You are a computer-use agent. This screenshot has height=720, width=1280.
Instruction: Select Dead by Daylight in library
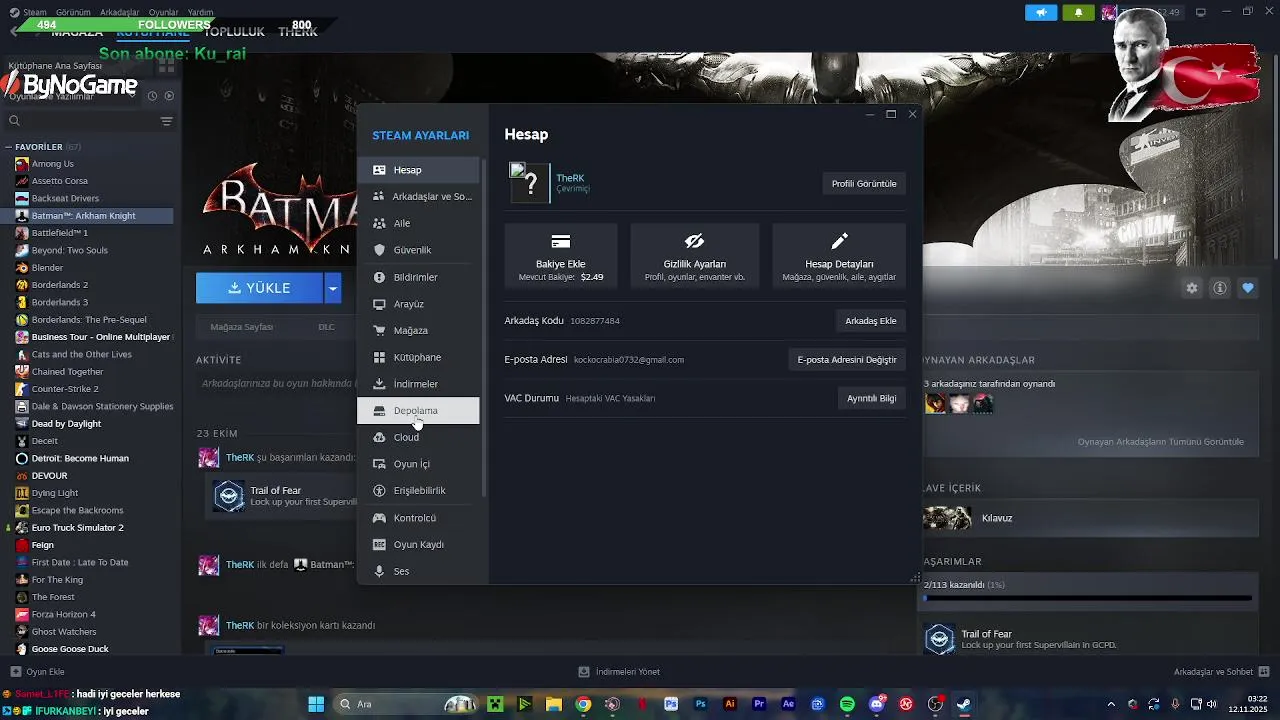(66, 424)
